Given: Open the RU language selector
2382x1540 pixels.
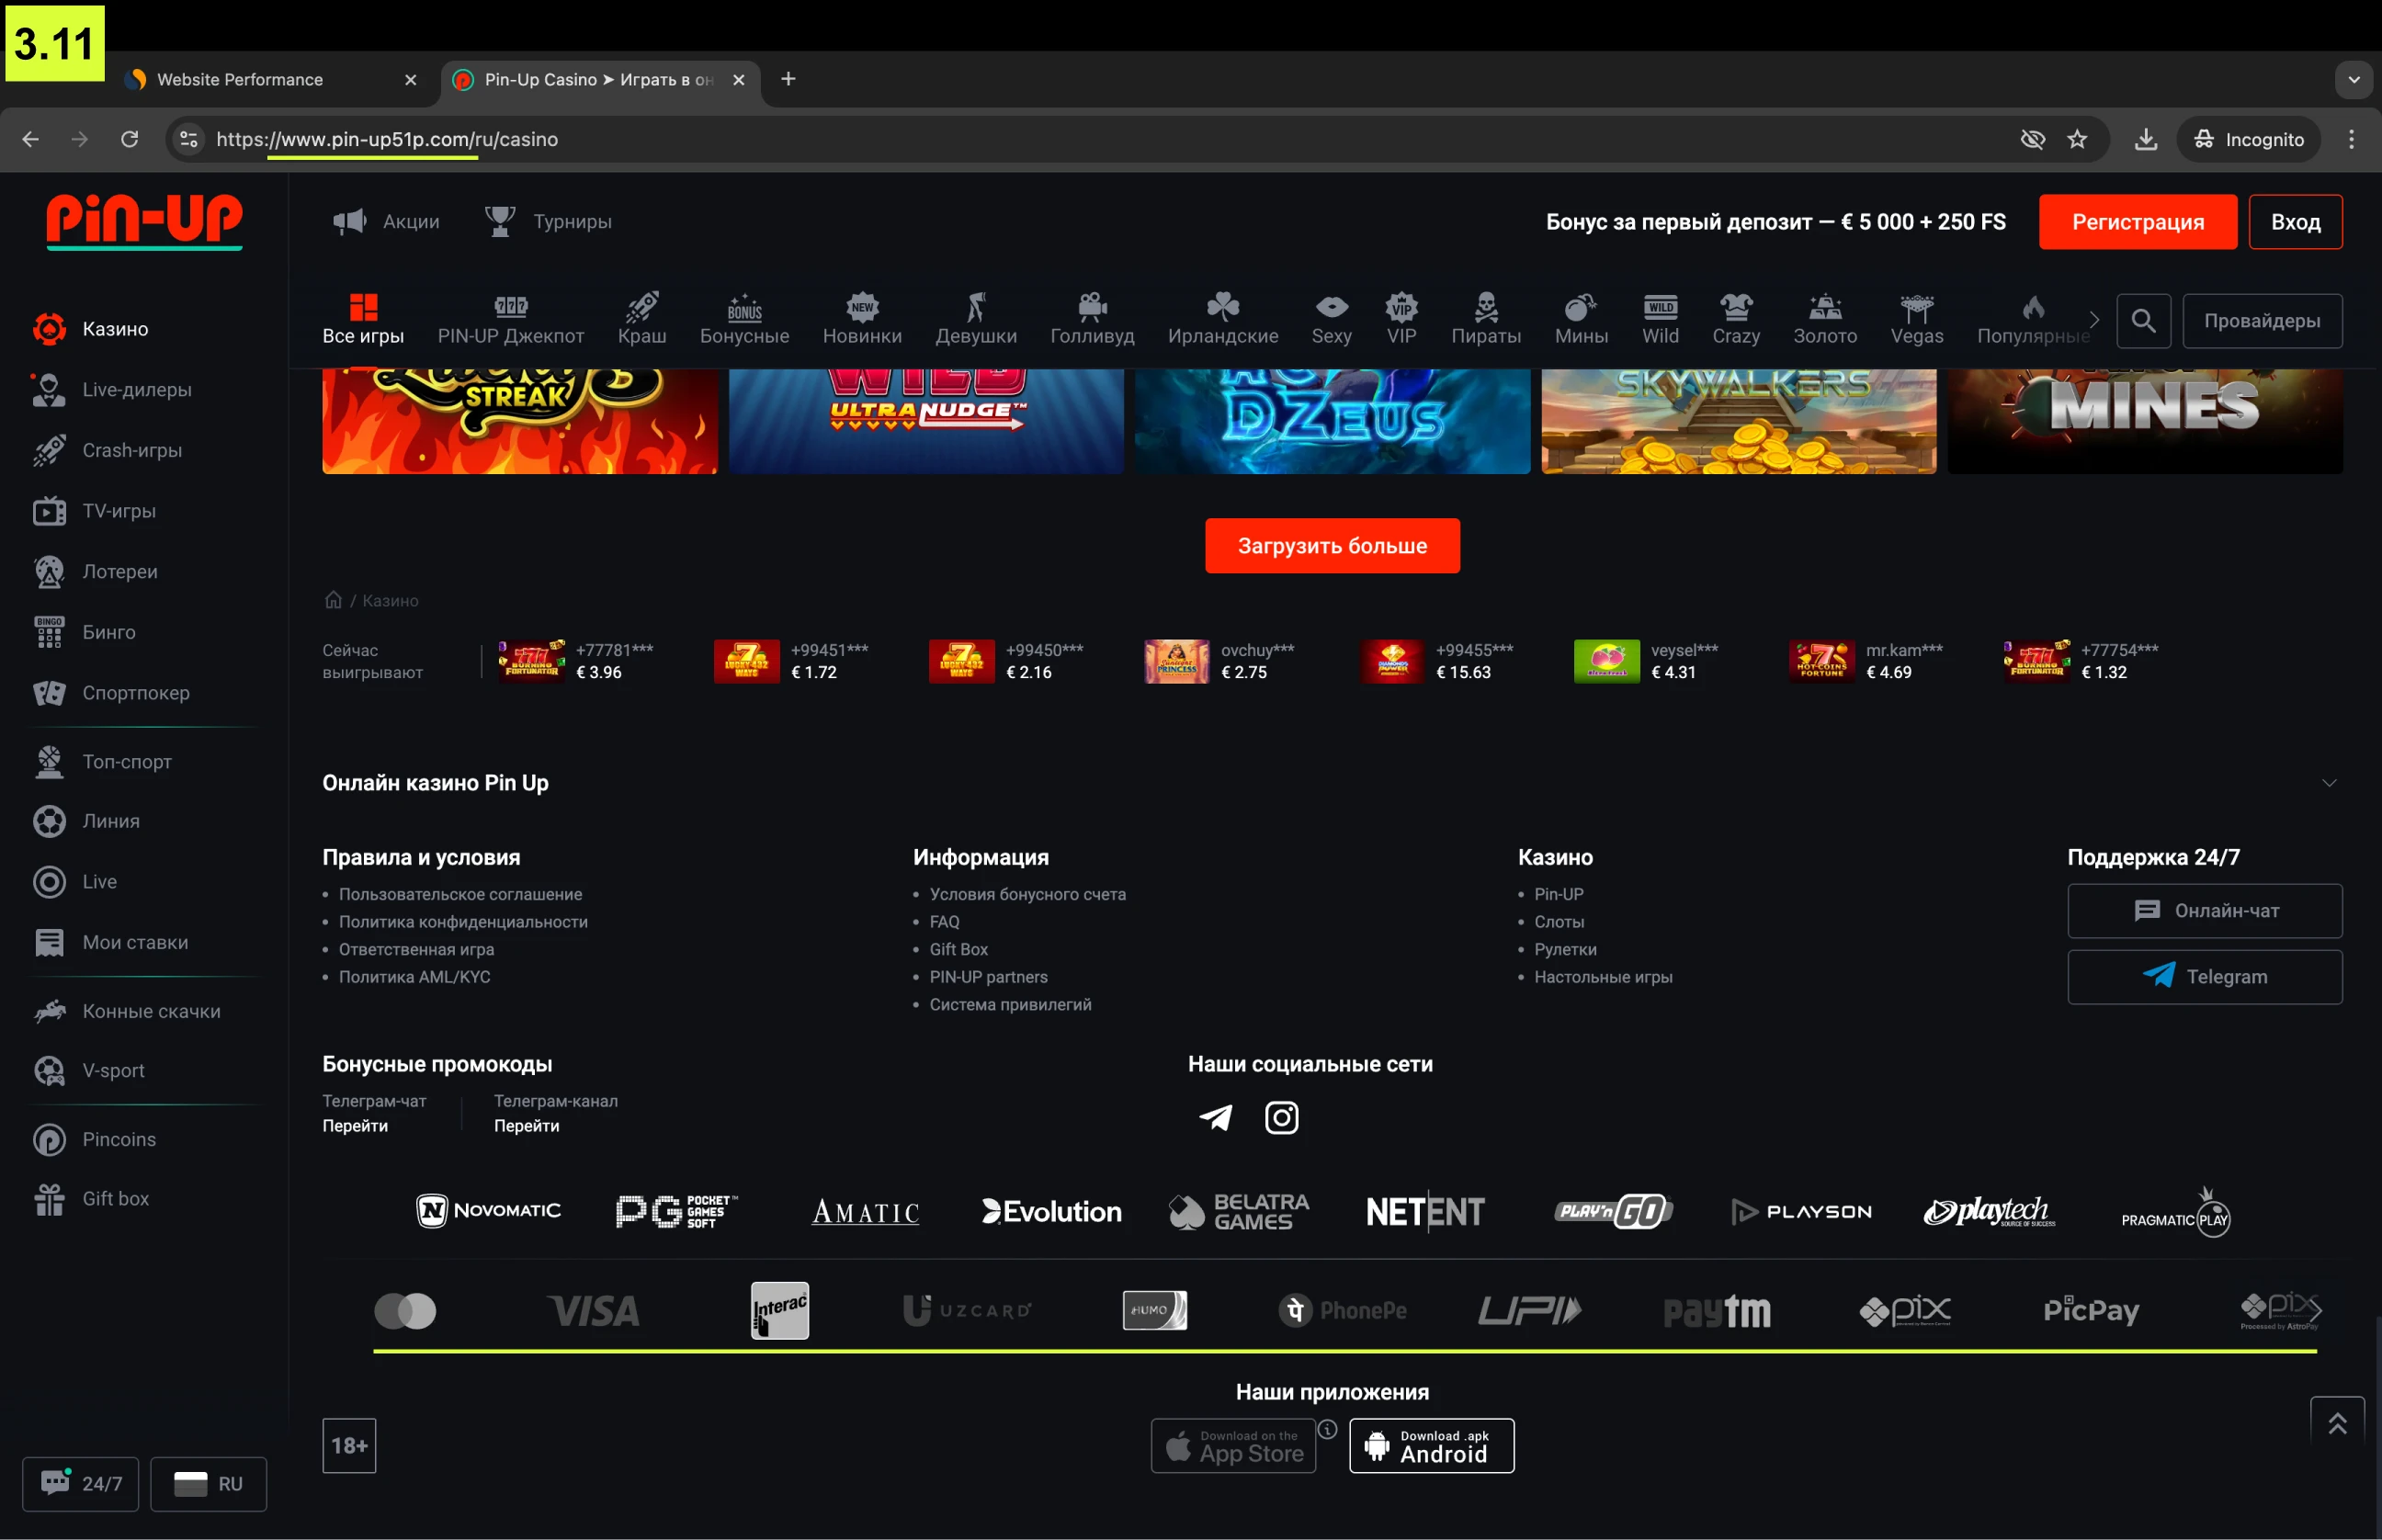Looking at the screenshot, I should 208,1483.
